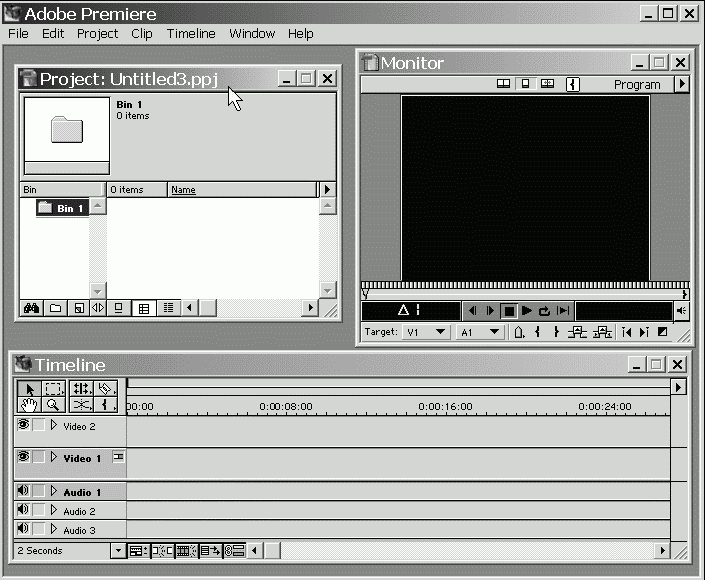705x580 pixels.
Task: Sort by the Name column header
Action: coord(183,189)
